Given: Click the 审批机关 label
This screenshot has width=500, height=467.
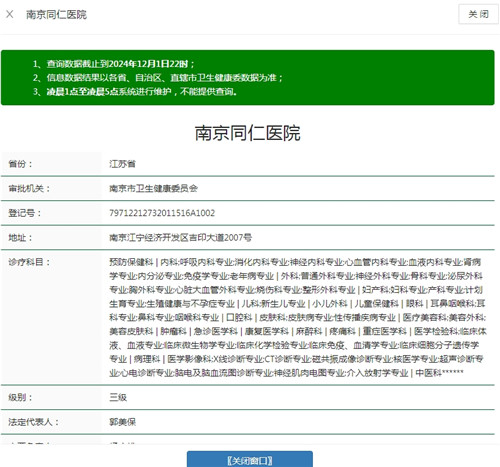Looking at the screenshot, I should click(x=29, y=188).
